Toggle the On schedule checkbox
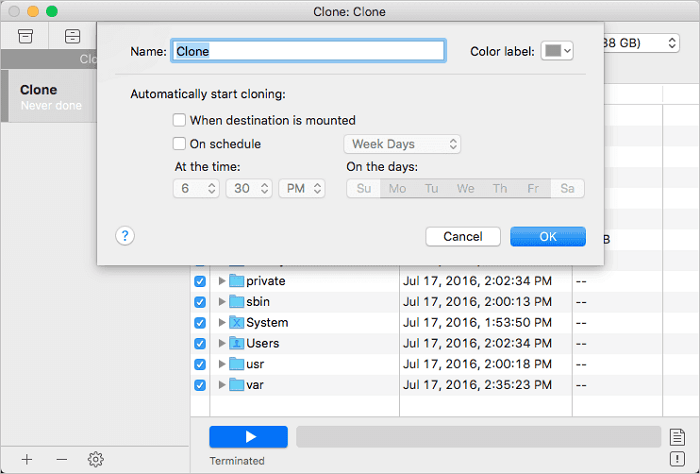700x474 pixels. tap(179, 144)
